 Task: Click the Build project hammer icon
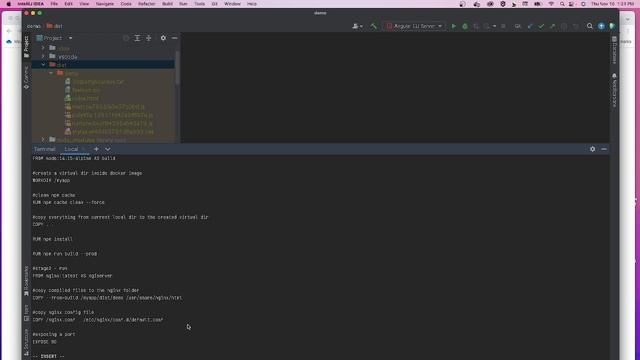tap(373, 26)
